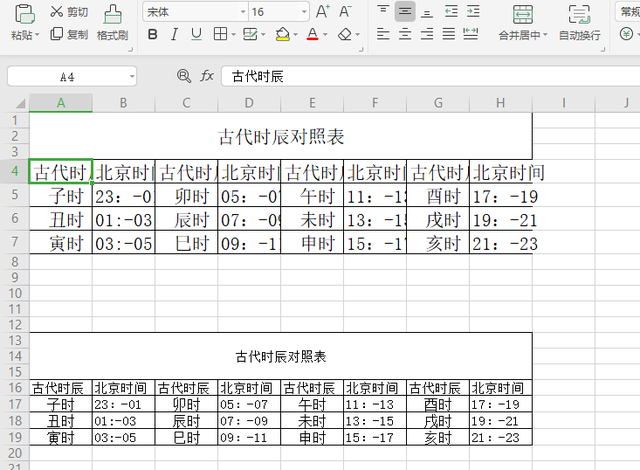640x470 pixels.
Task: Open the draw border dropdown arrow
Action: click(263, 35)
